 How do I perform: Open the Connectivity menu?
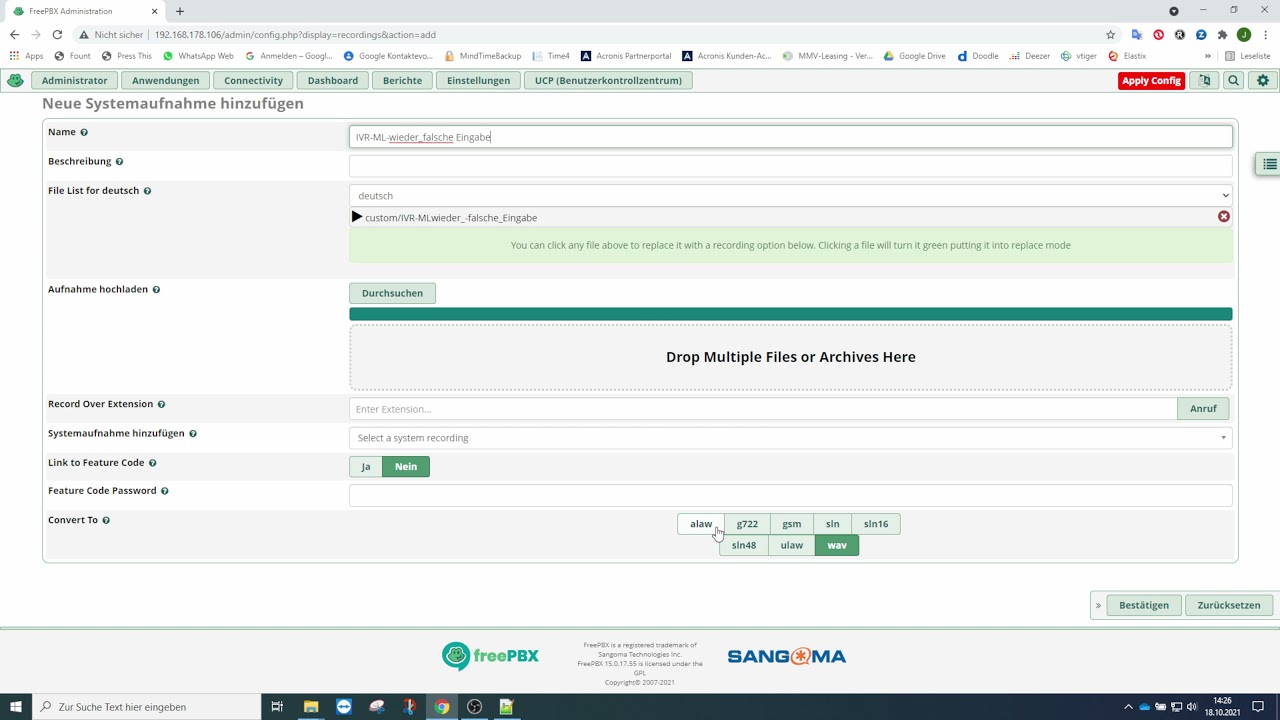253,80
